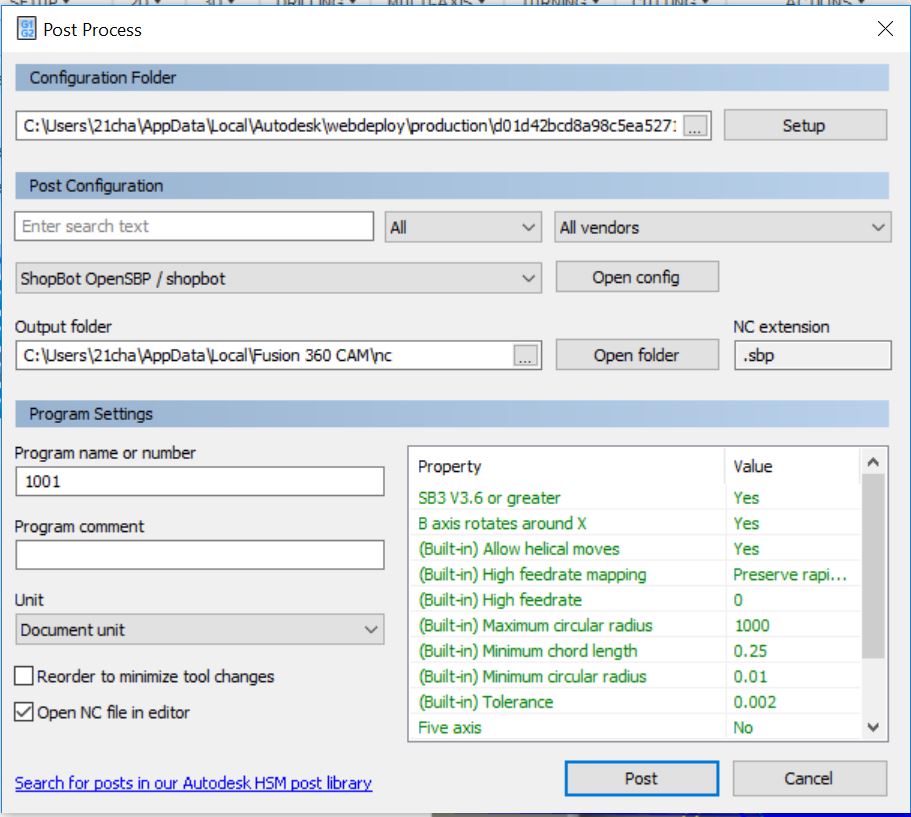This screenshot has height=817, width=911.
Task: Expand the All vendors dropdown
Action: (722, 227)
